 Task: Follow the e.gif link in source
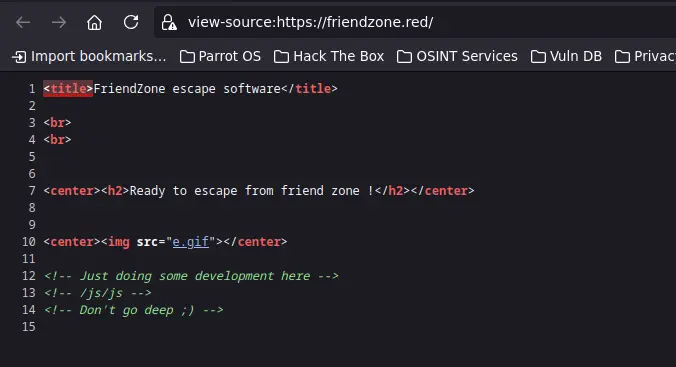[x=191, y=242]
